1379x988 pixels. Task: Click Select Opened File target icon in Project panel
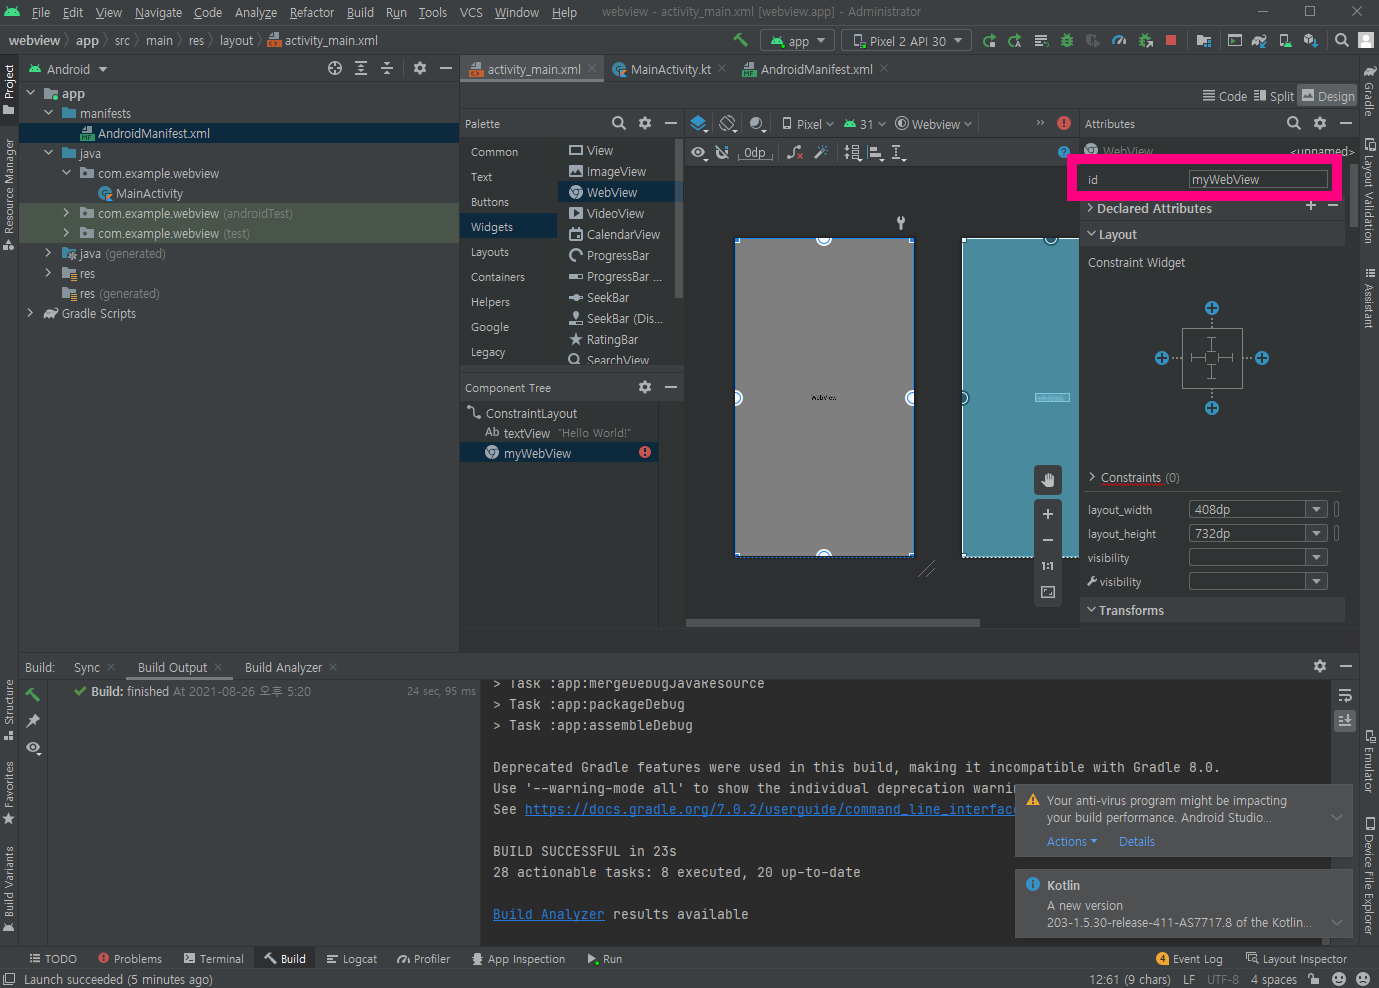click(335, 68)
